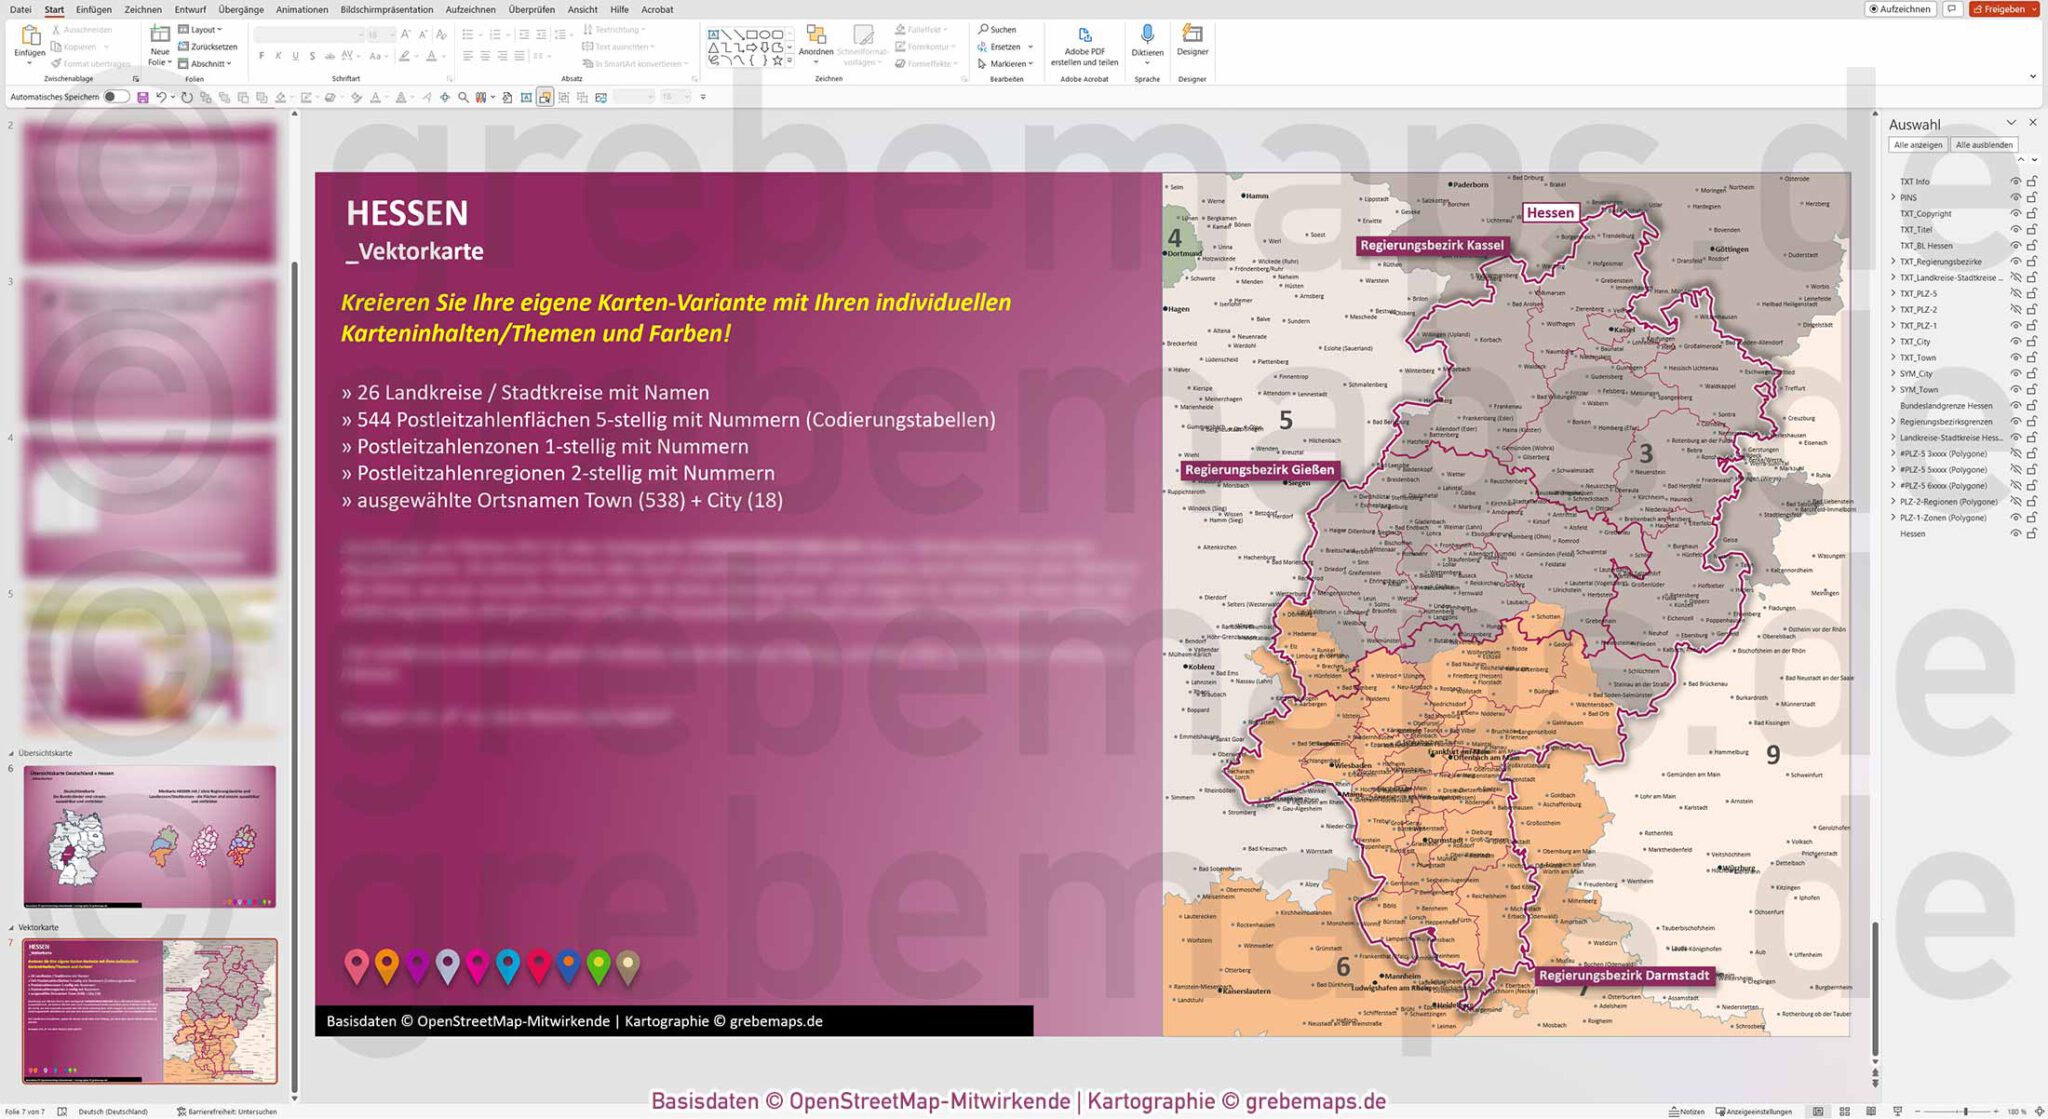Open the Ansicht ribbon tab
Screen dimensions: 2048x1119
click(582, 9)
